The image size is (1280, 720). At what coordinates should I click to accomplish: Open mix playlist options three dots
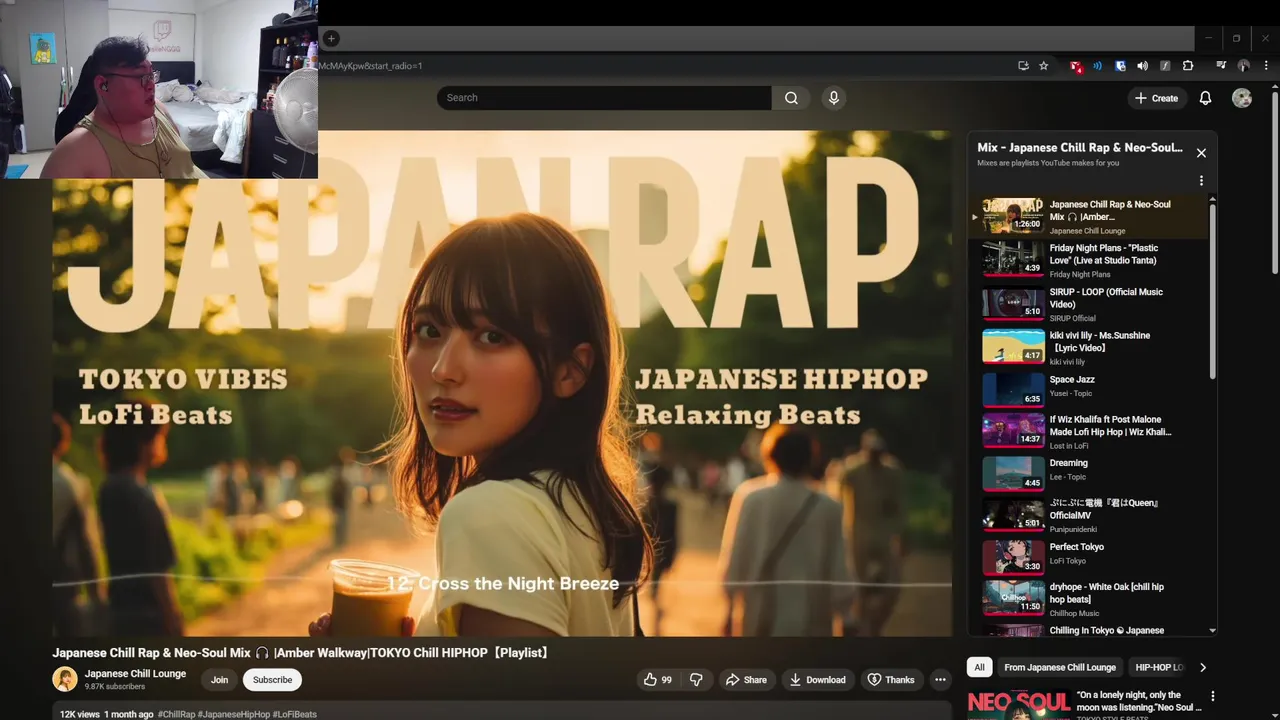click(1201, 181)
